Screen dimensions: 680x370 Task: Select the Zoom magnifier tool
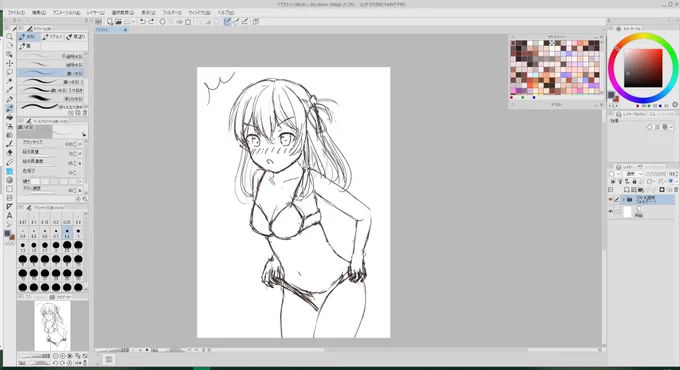[9, 36]
